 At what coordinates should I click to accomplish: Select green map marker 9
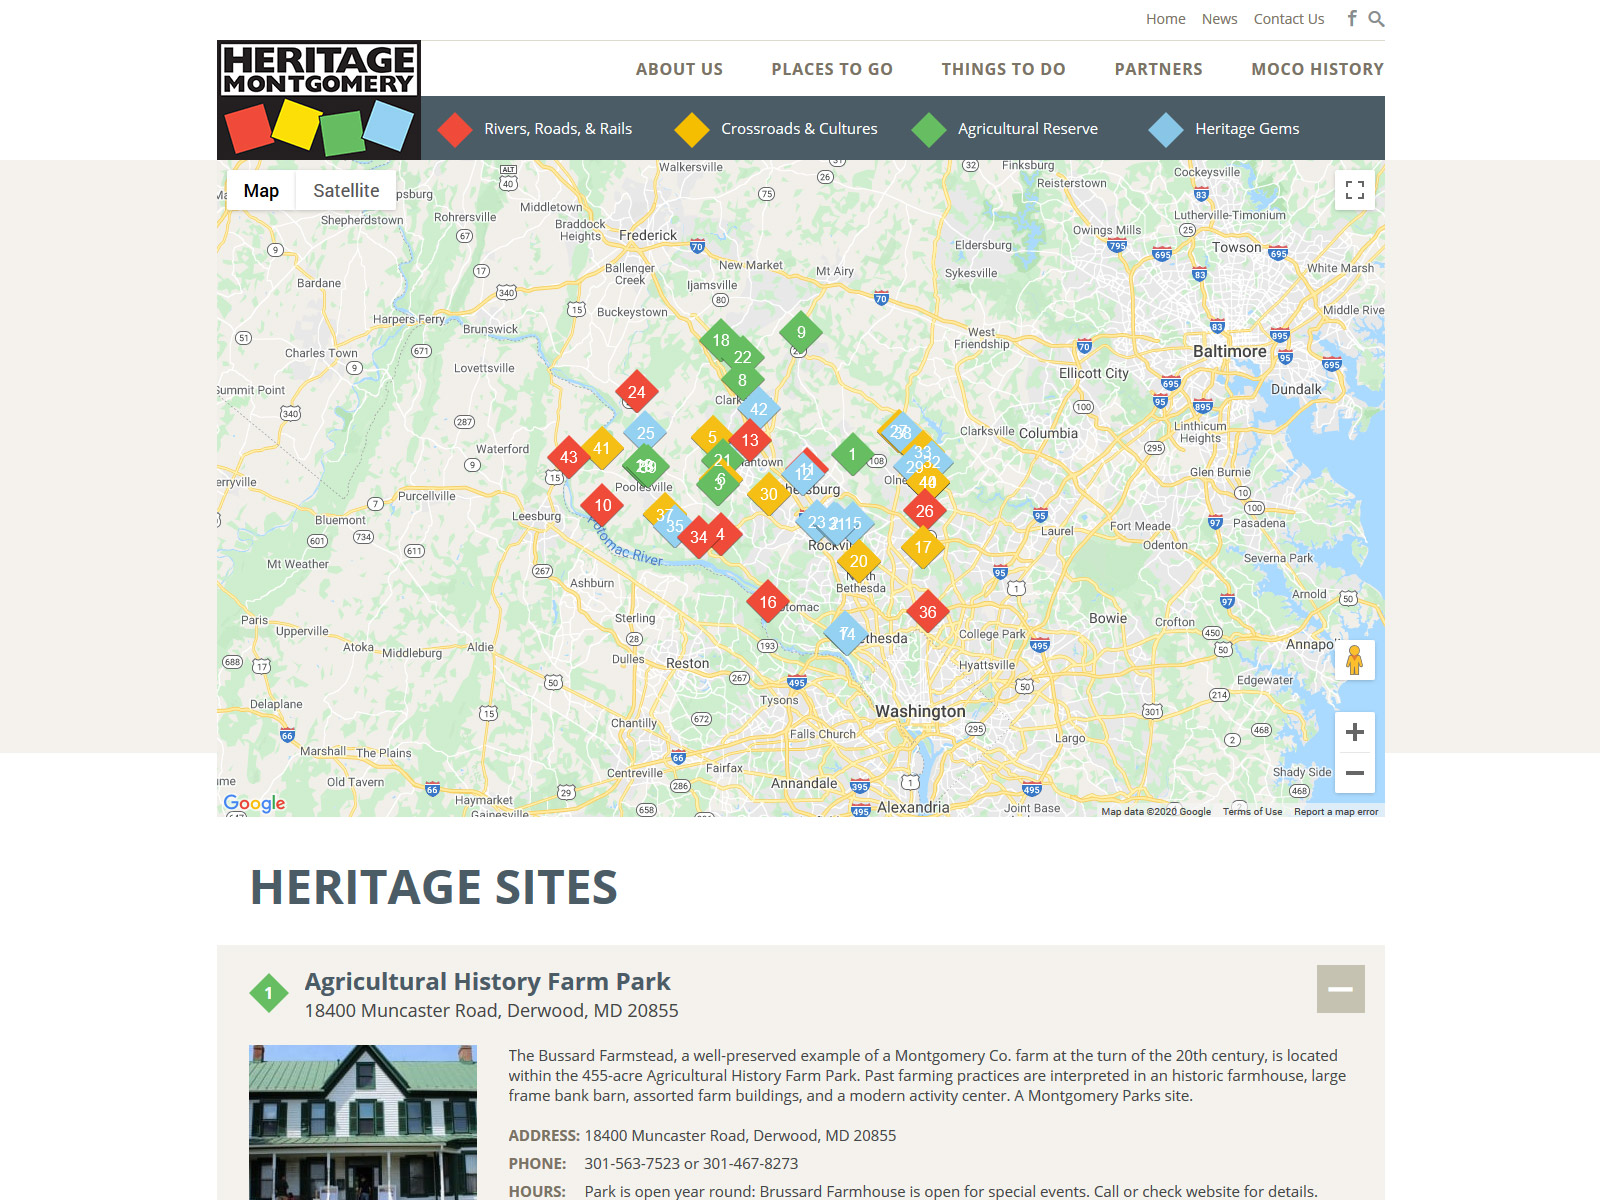801,332
